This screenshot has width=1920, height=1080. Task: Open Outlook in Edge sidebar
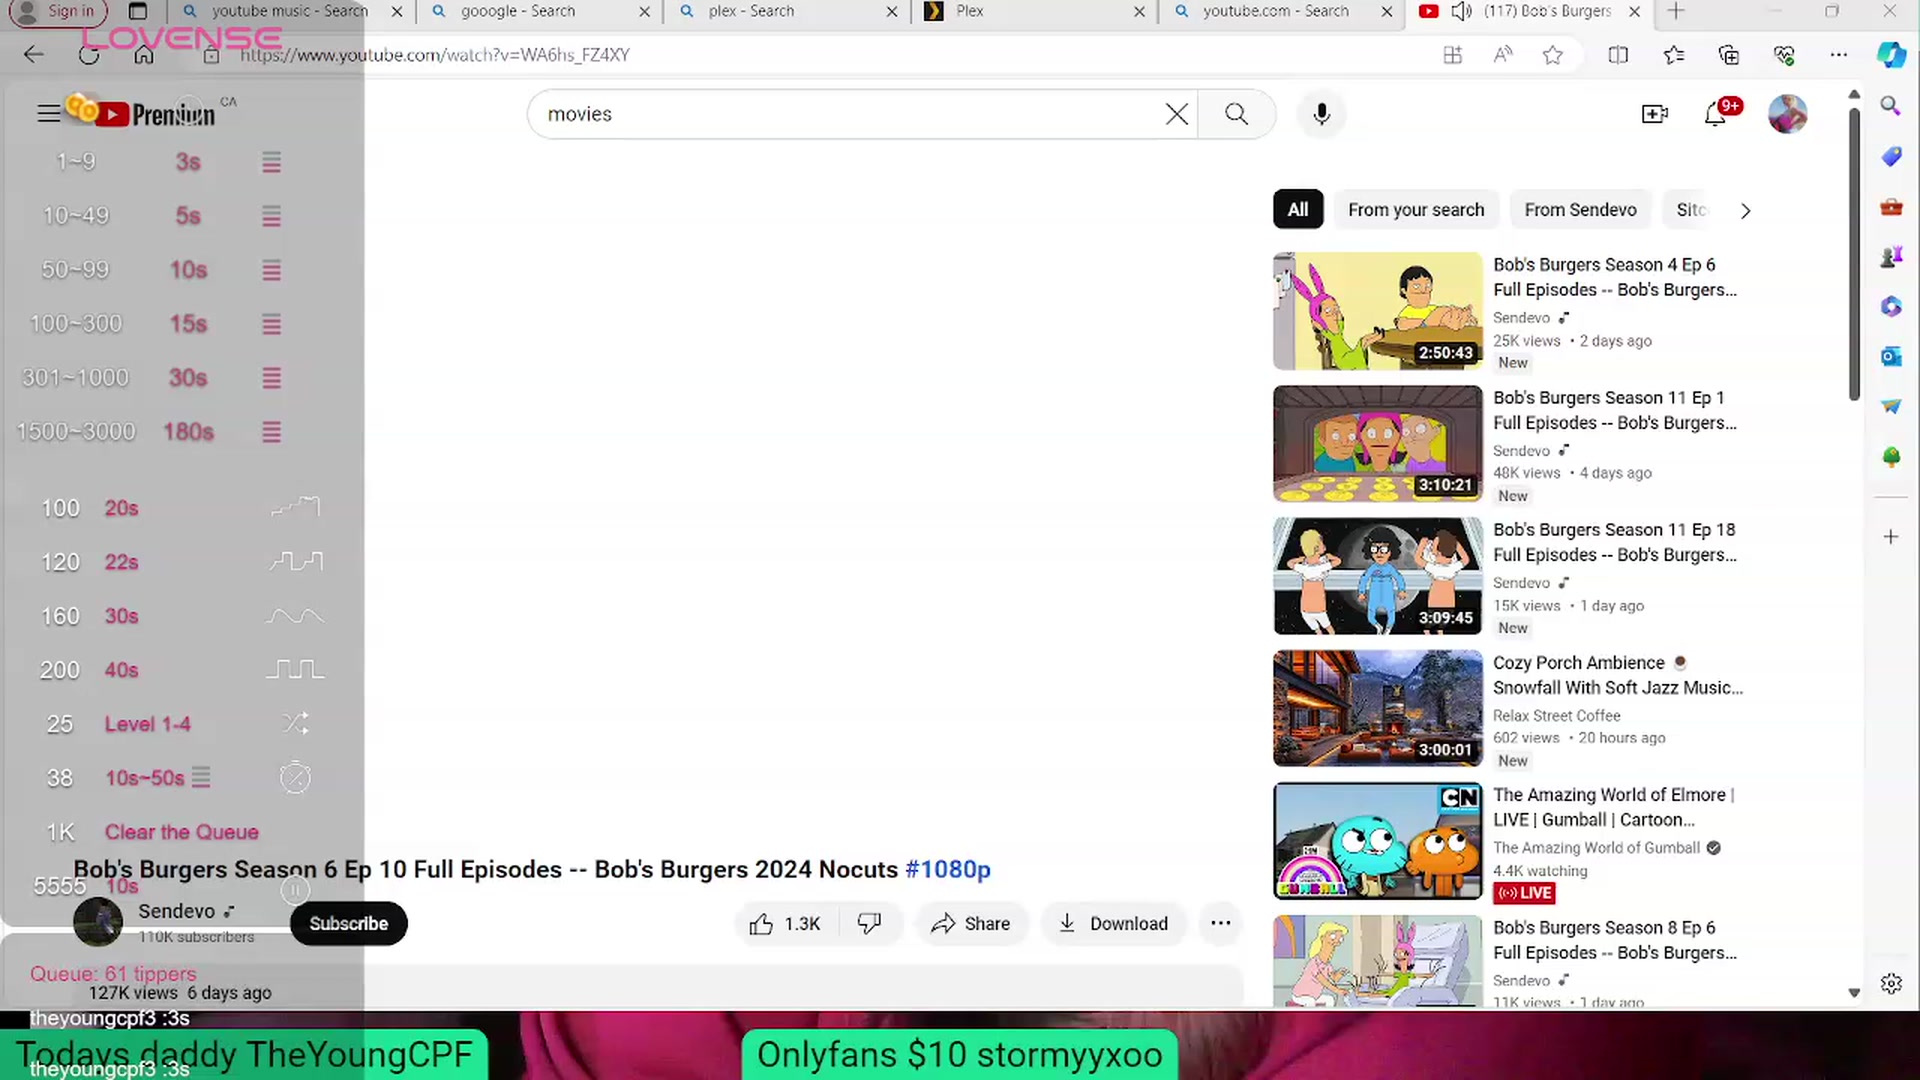(x=1891, y=356)
